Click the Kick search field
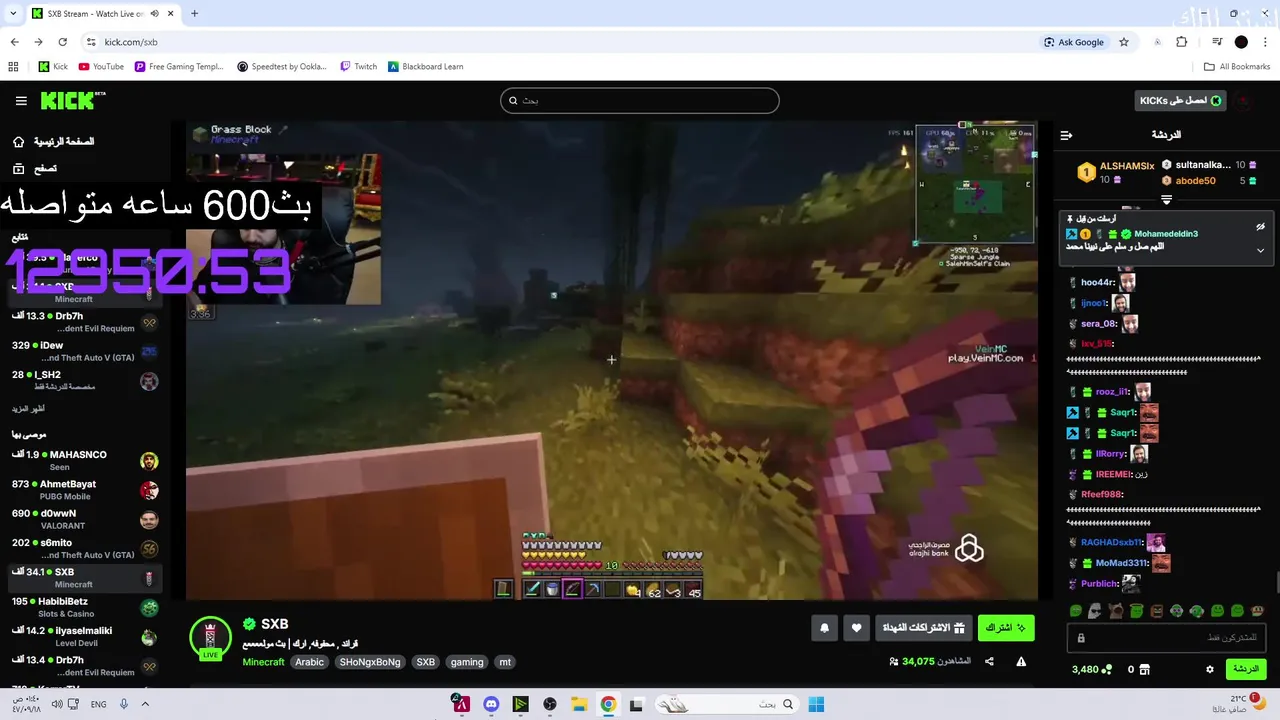This screenshot has width=1280, height=720. click(x=640, y=100)
